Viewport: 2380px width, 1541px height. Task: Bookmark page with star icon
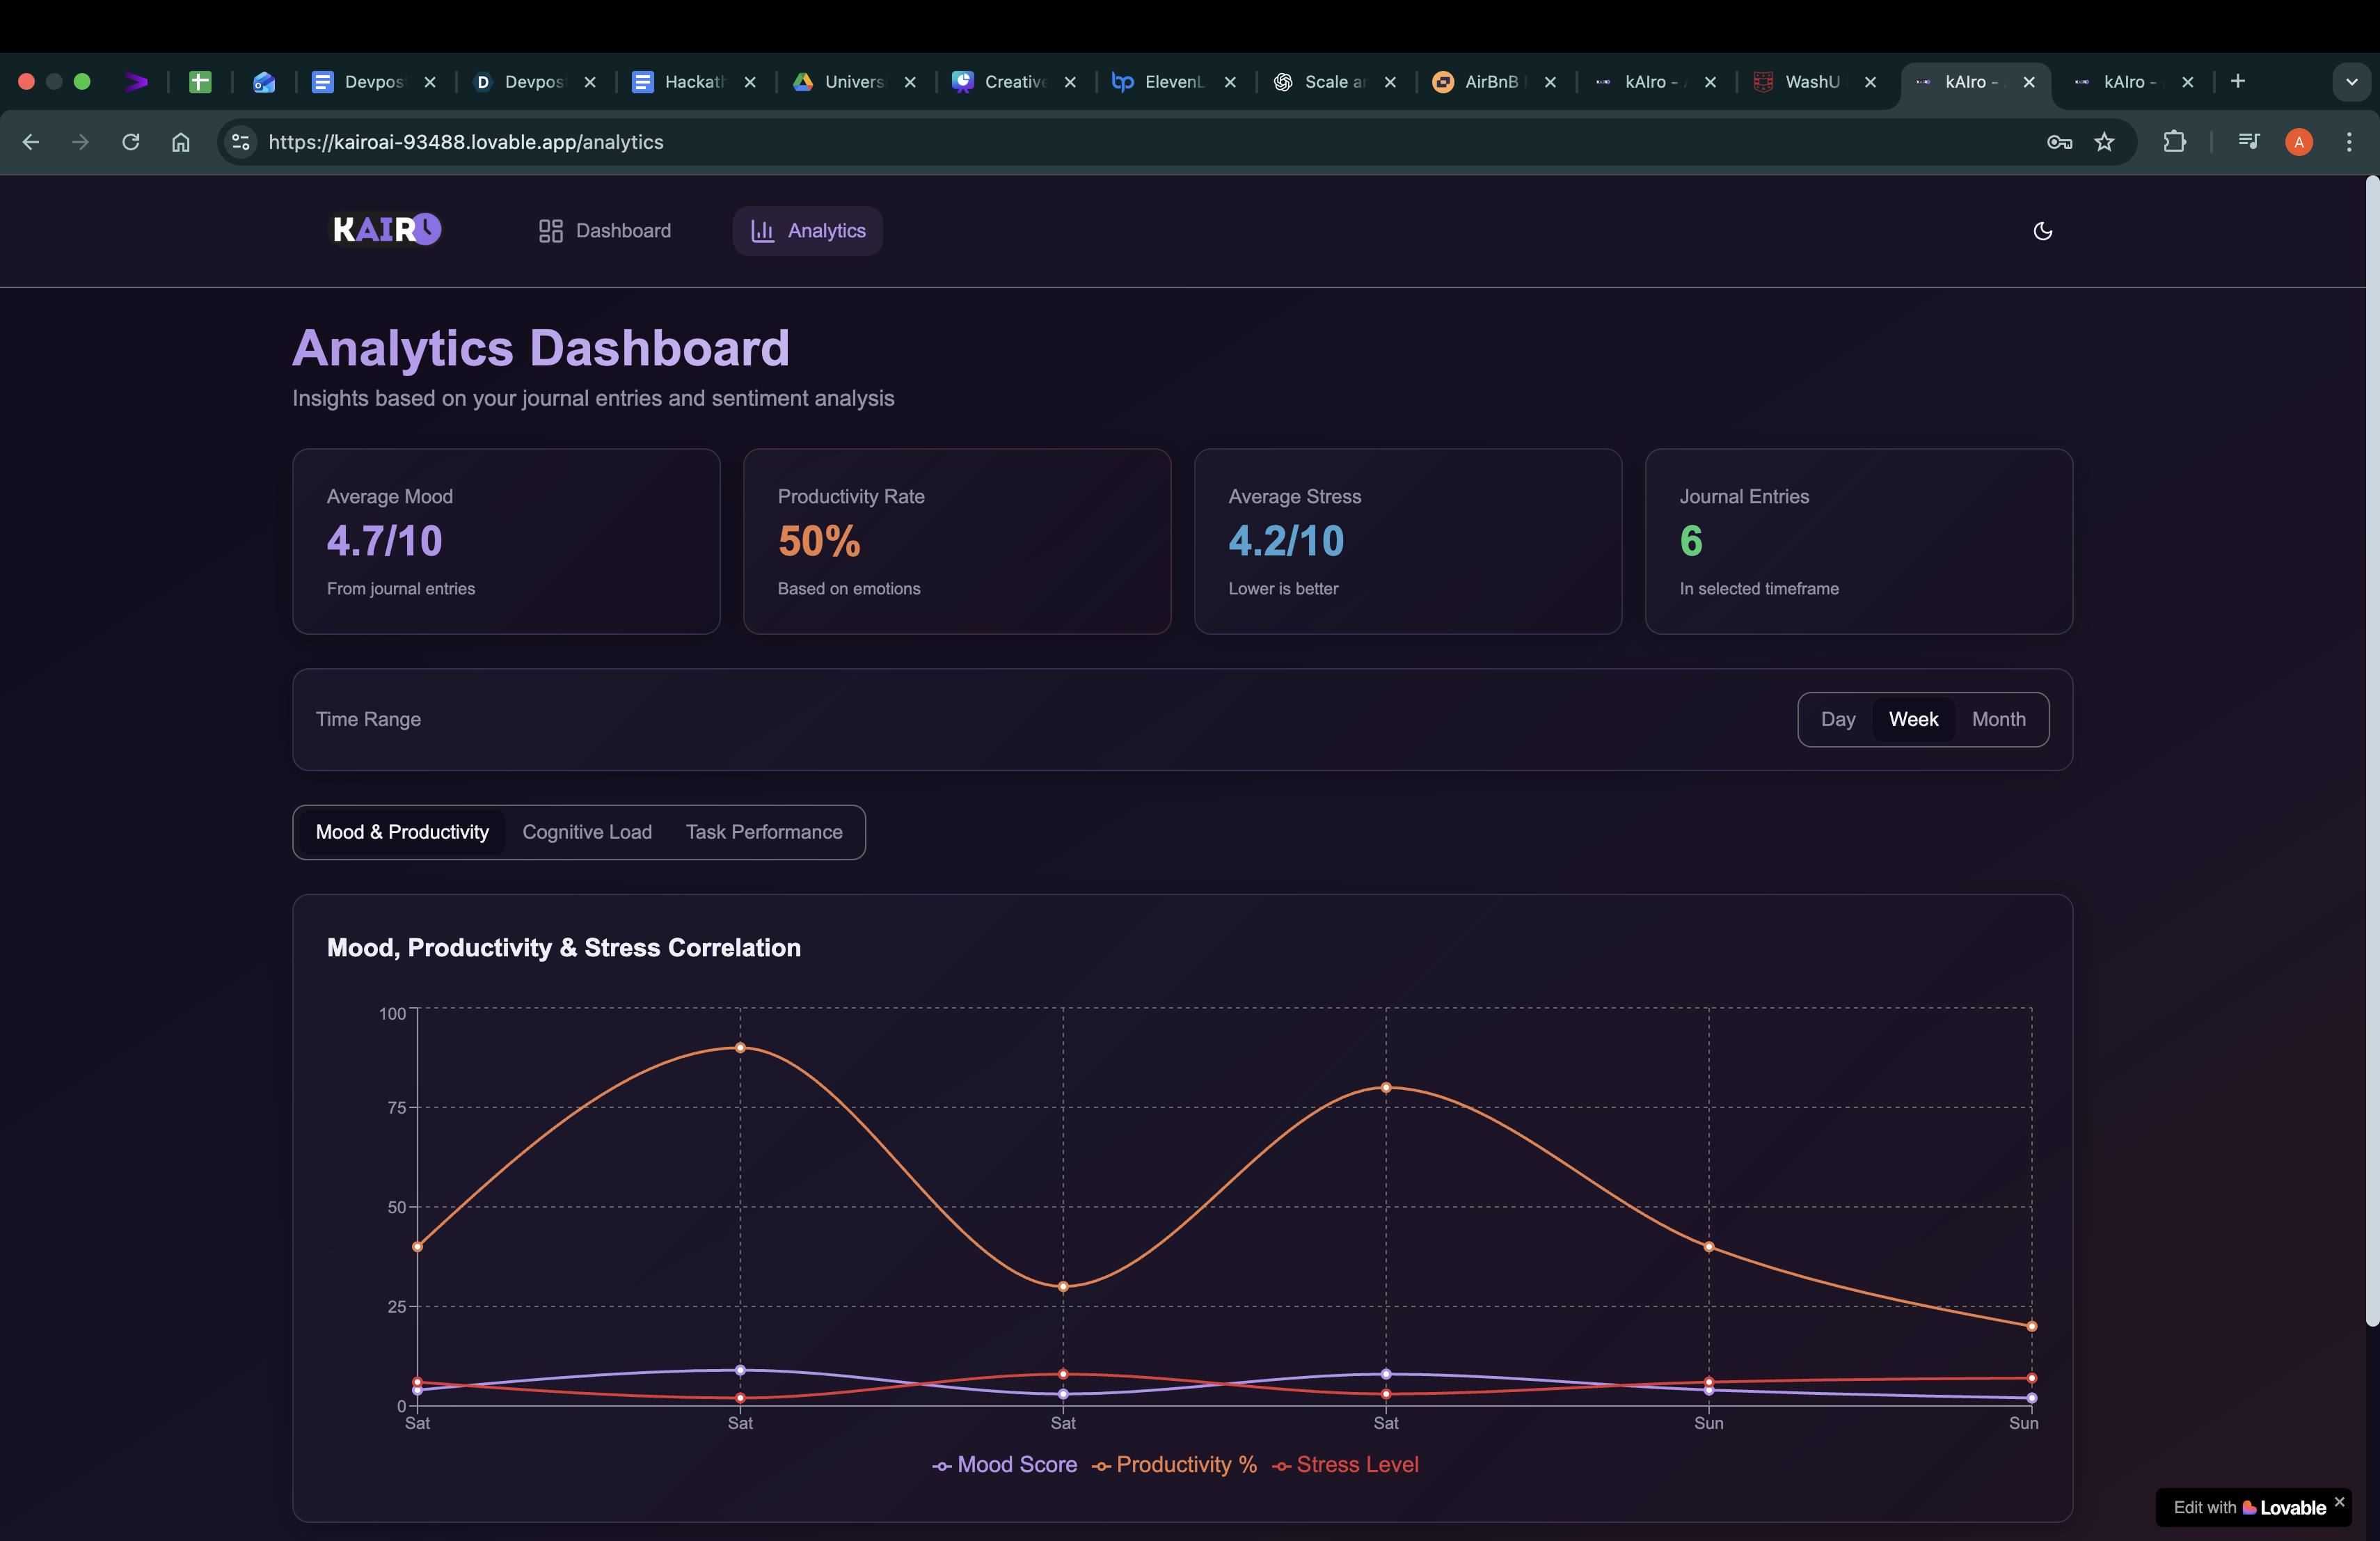pyautogui.click(x=2104, y=142)
